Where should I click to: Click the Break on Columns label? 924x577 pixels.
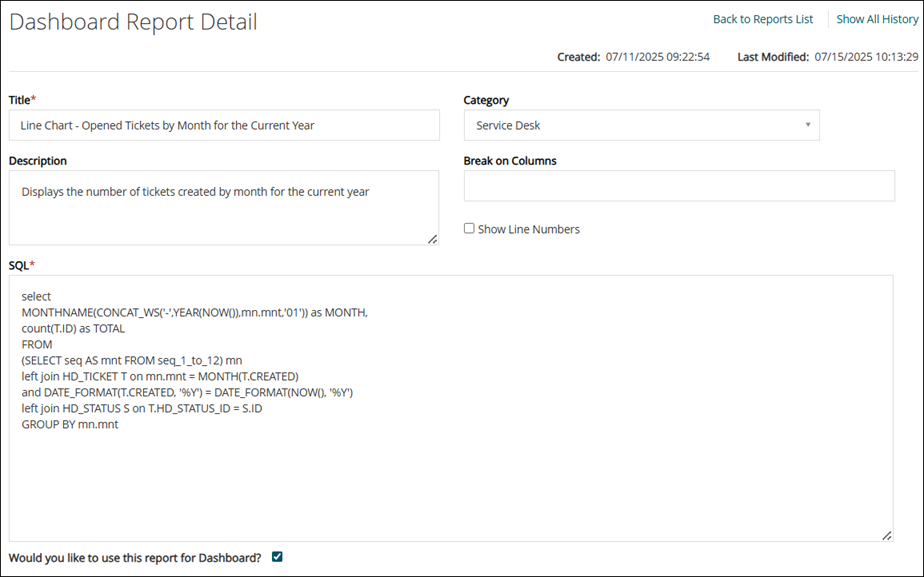(x=510, y=160)
